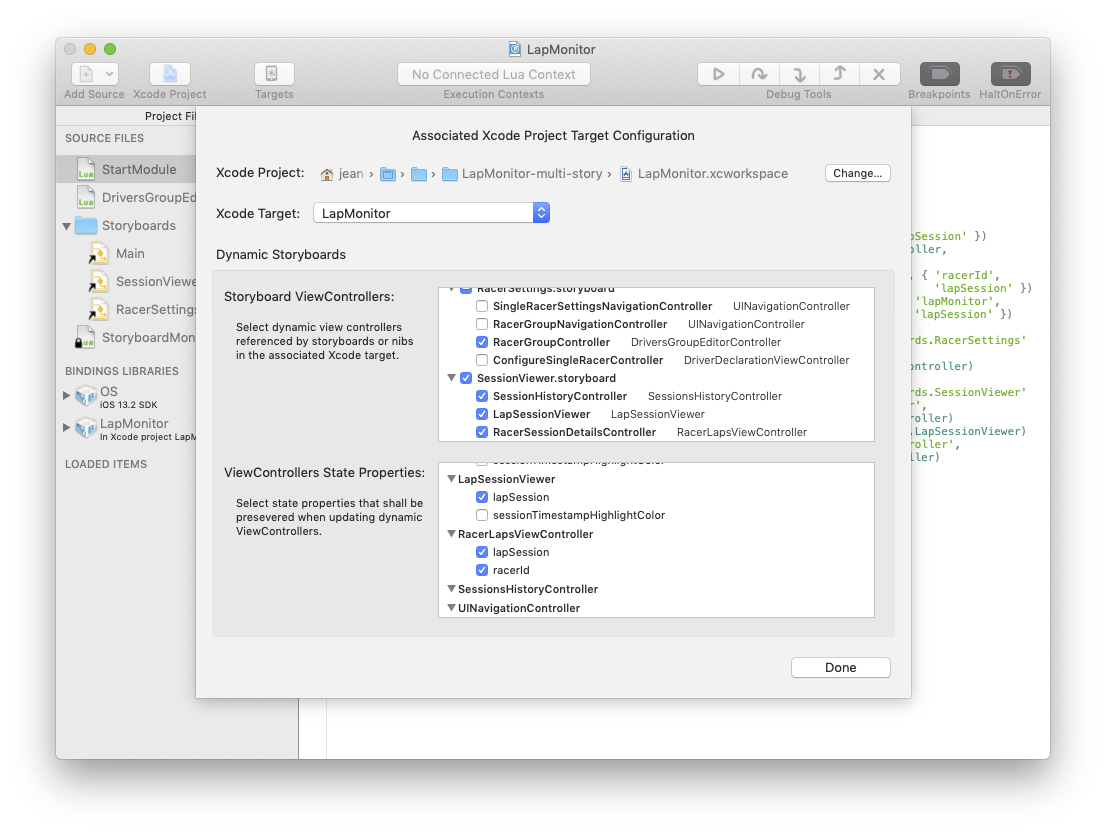Toggle the HaltOnError toolbar button

(x=1010, y=74)
